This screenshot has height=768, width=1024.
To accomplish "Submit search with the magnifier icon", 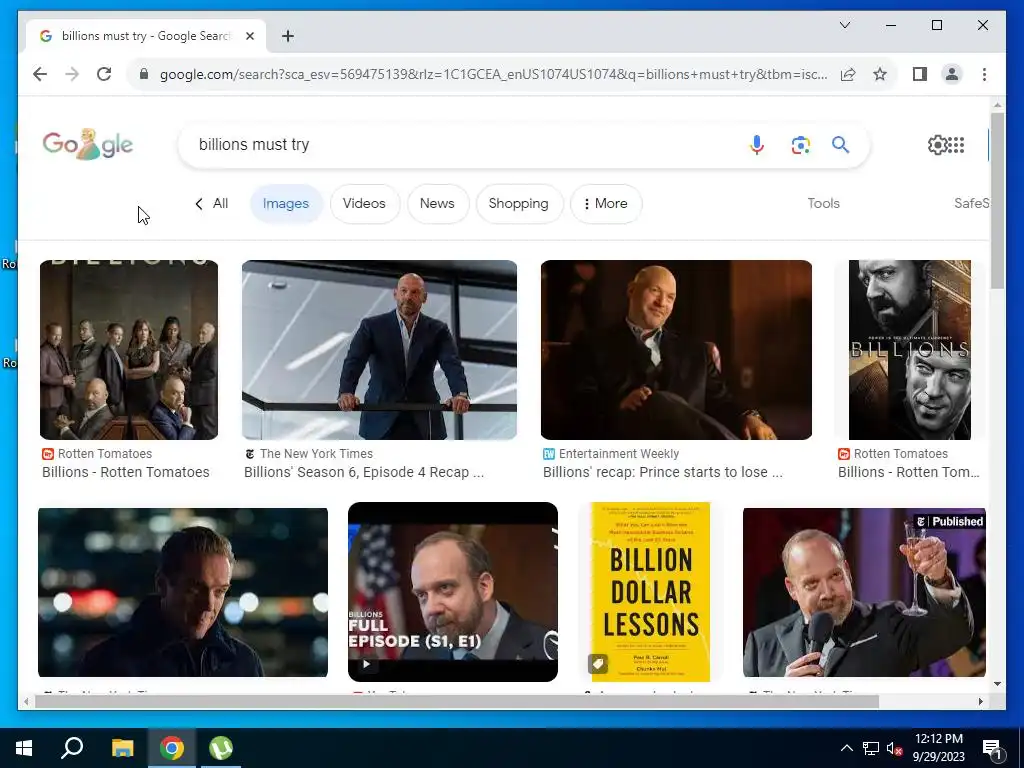I will pyautogui.click(x=840, y=144).
